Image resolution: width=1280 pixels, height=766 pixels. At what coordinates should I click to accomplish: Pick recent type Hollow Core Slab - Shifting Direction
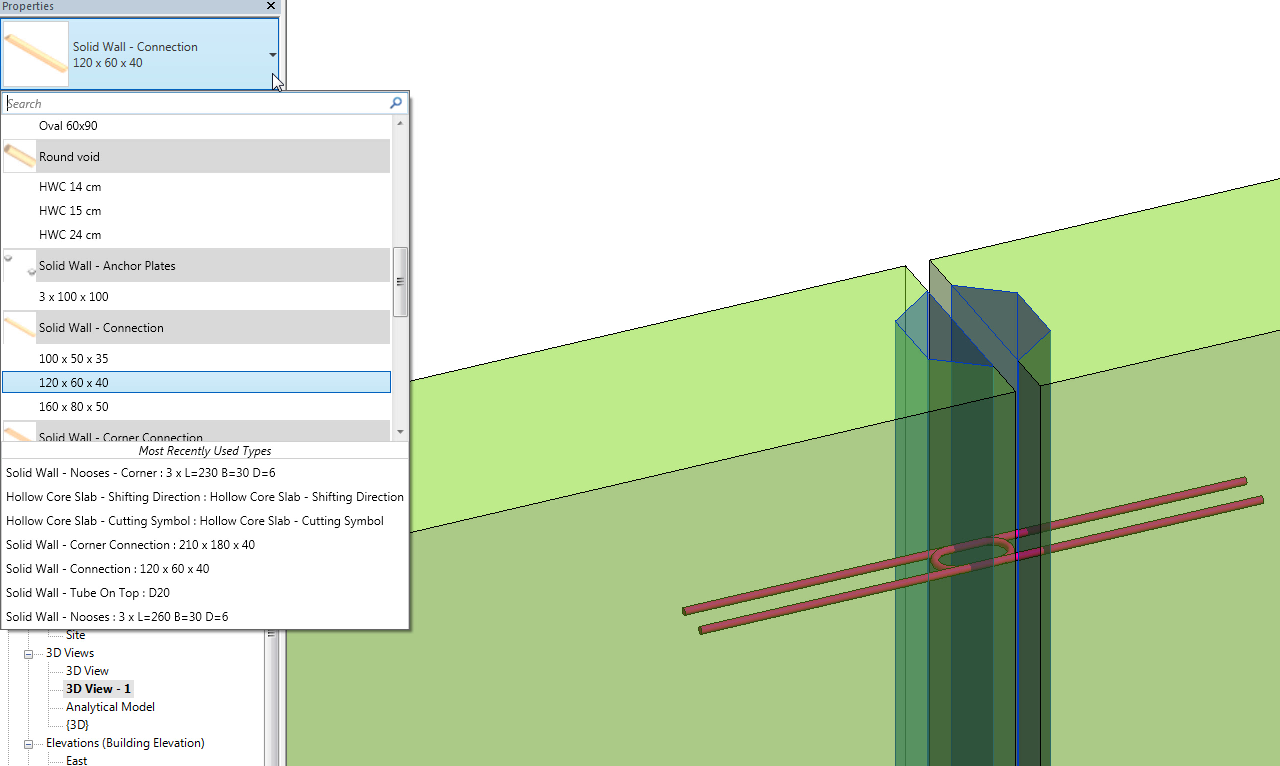205,497
